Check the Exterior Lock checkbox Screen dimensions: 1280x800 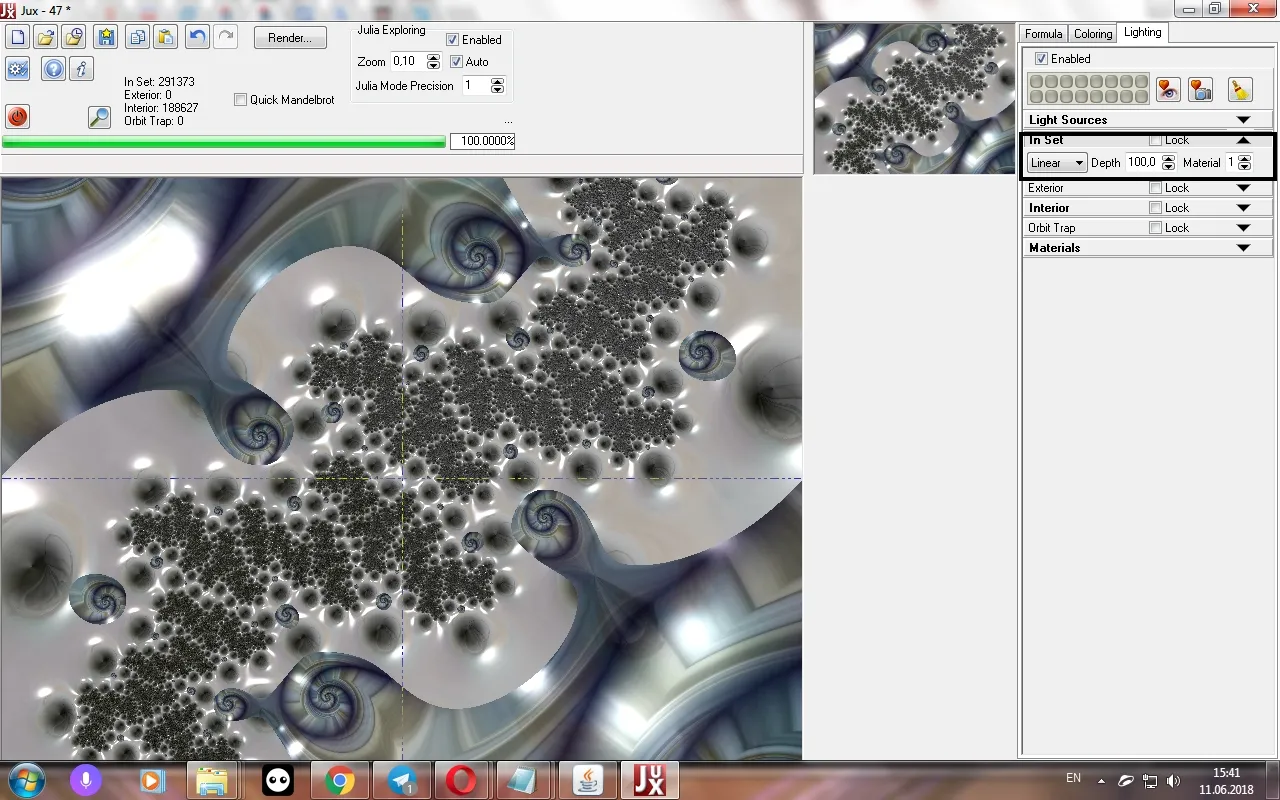1156,188
